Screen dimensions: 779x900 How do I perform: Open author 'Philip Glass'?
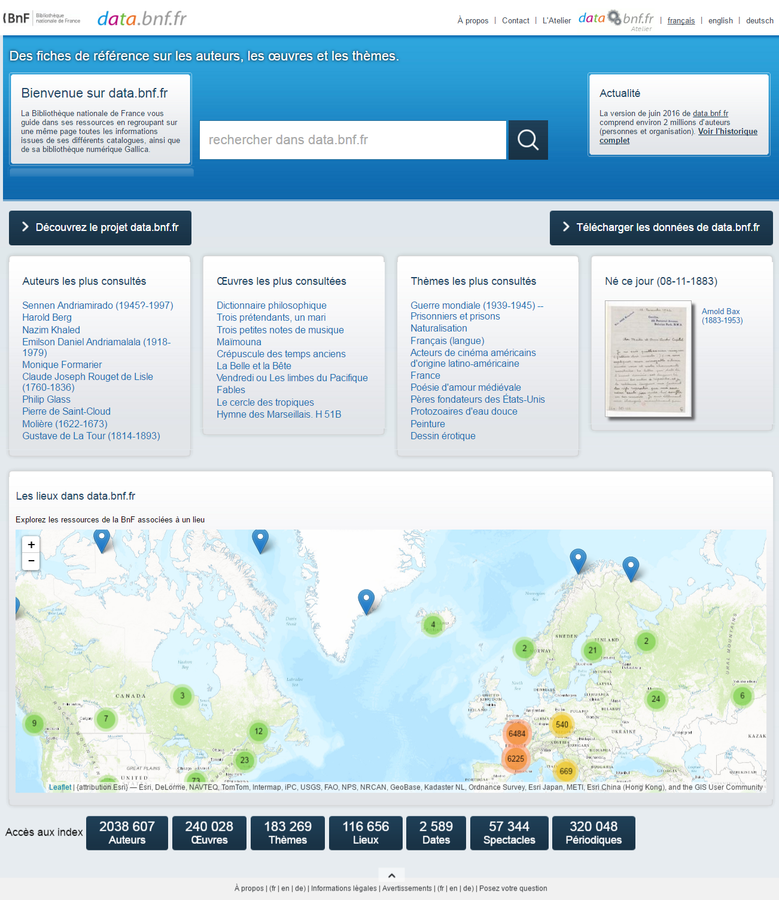[x=46, y=399]
